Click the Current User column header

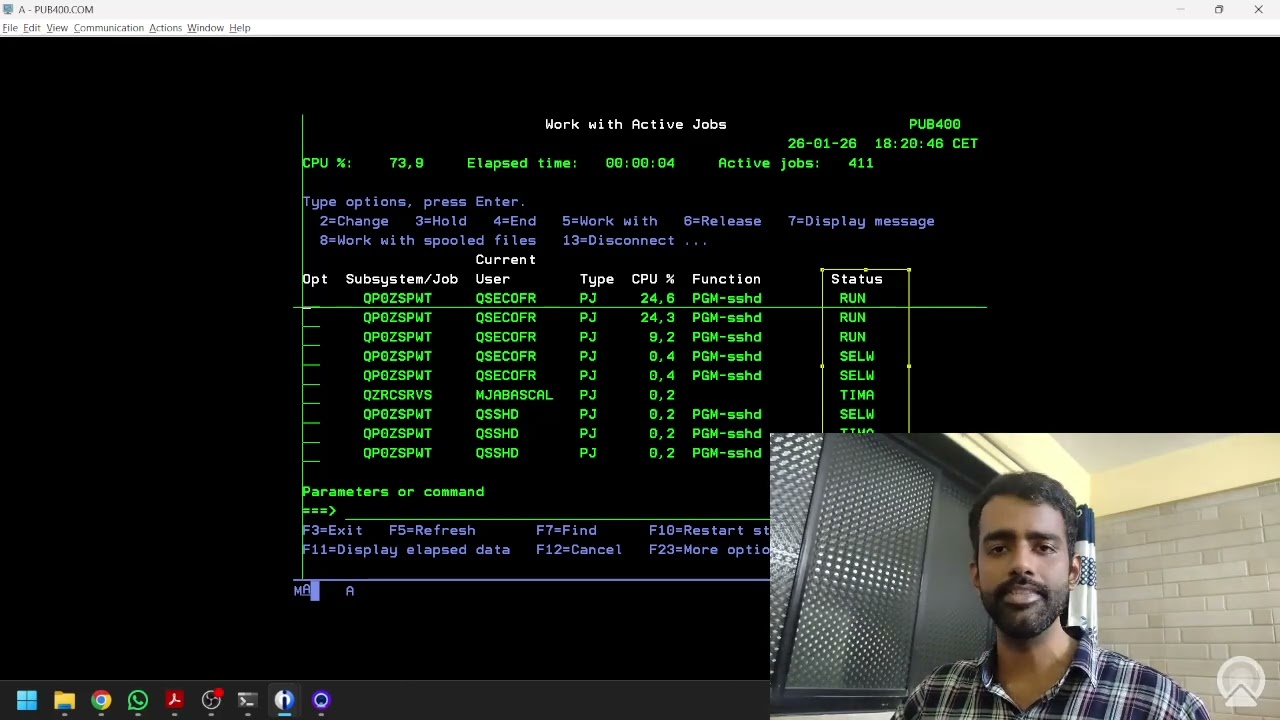505,269
